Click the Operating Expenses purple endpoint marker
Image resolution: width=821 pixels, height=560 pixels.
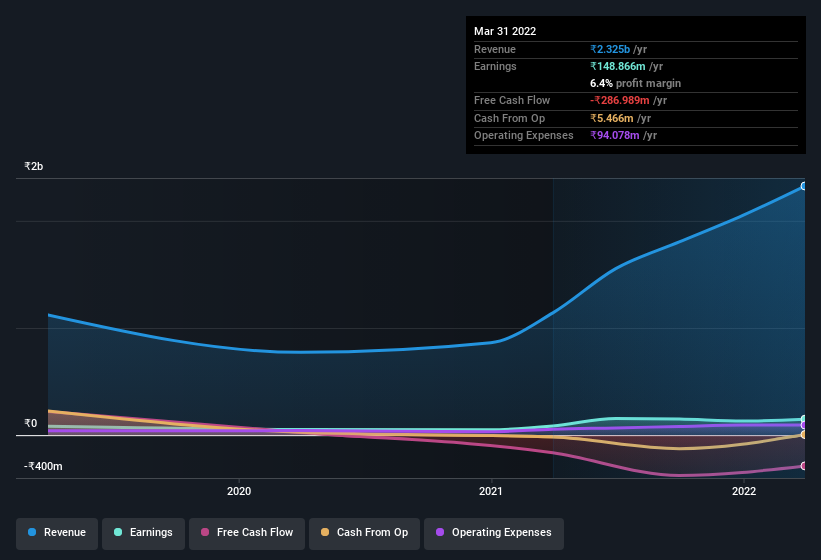pos(804,425)
